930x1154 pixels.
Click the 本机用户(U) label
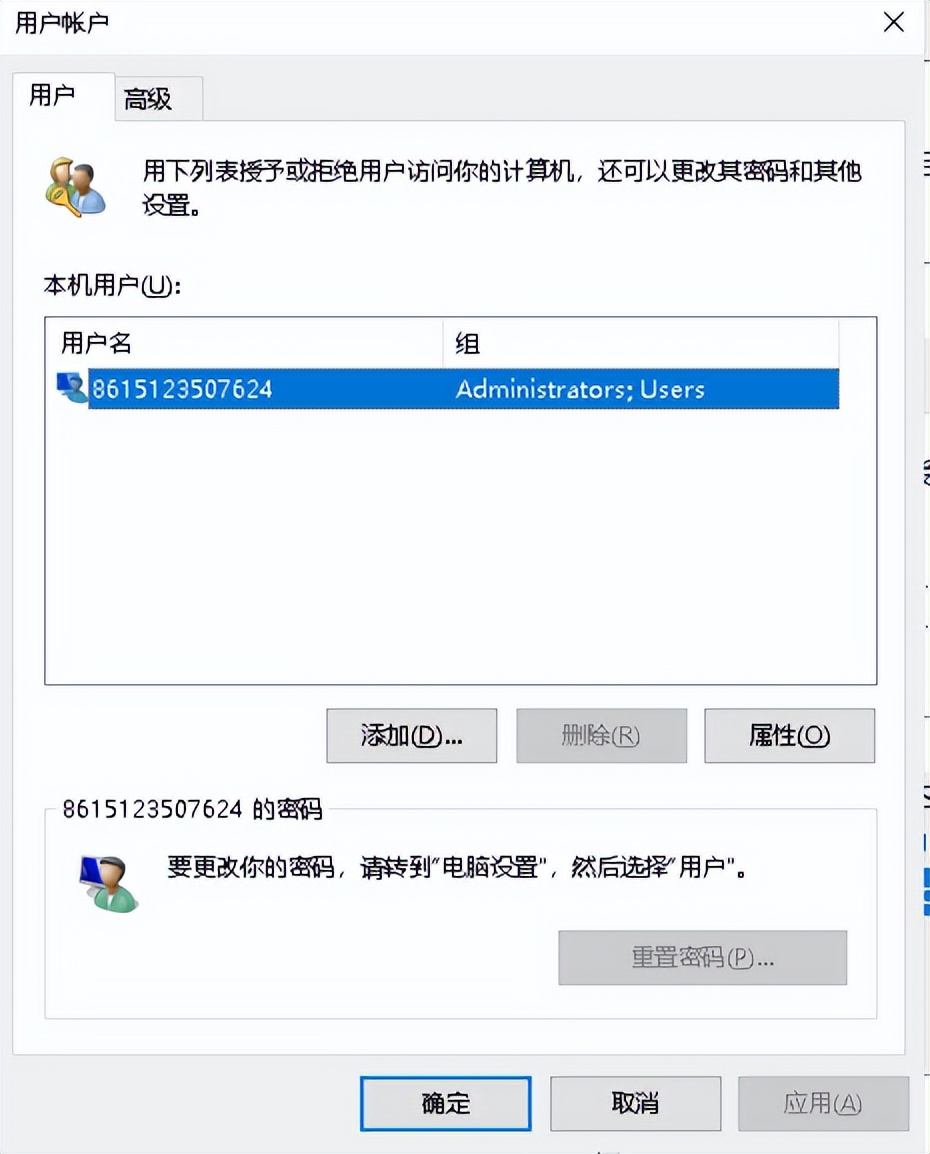pos(113,285)
